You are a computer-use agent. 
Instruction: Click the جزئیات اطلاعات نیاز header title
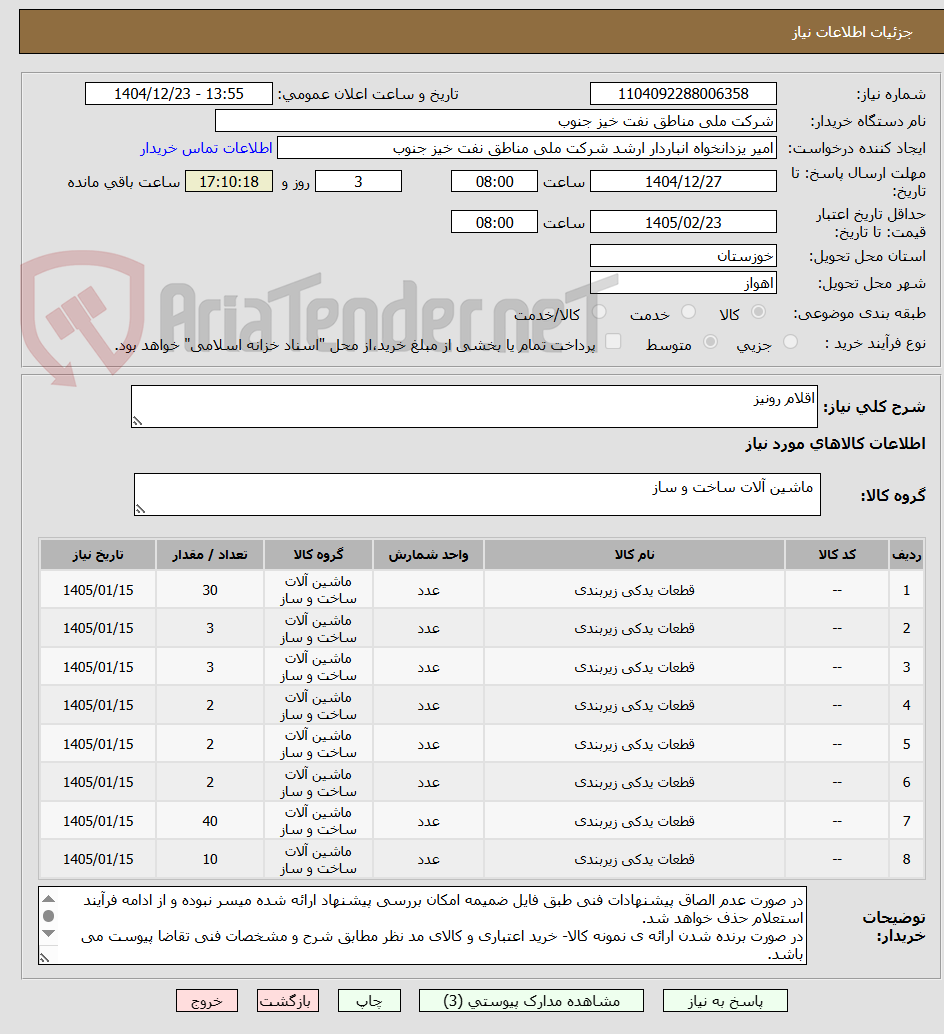click(852, 32)
